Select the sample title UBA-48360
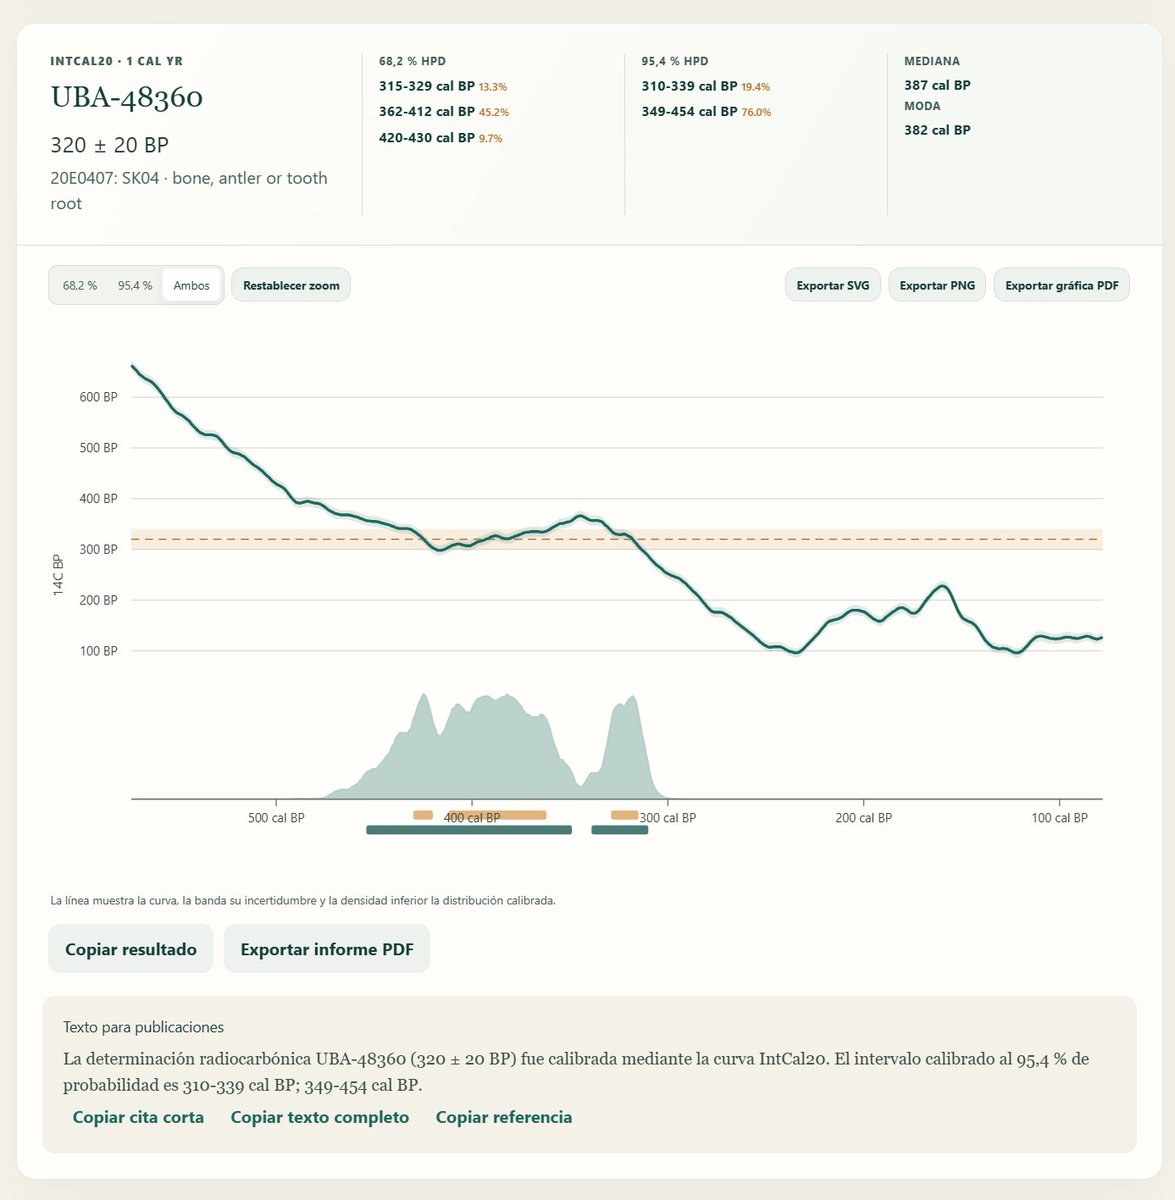The height and width of the screenshot is (1200, 1175). 127,97
